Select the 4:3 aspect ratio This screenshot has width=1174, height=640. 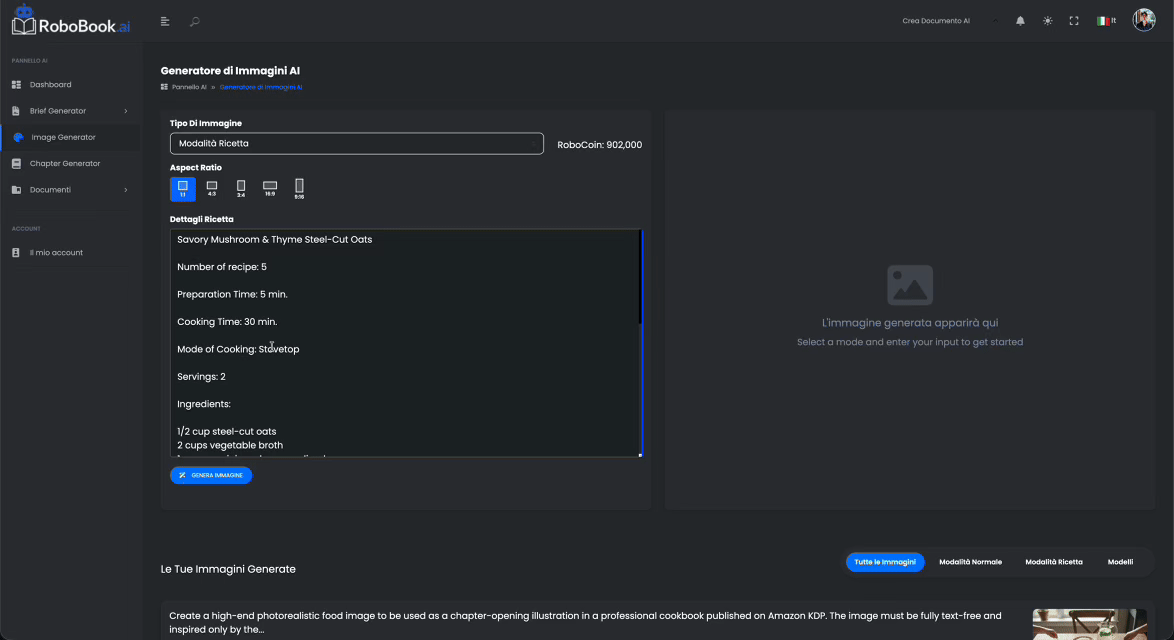(212, 187)
